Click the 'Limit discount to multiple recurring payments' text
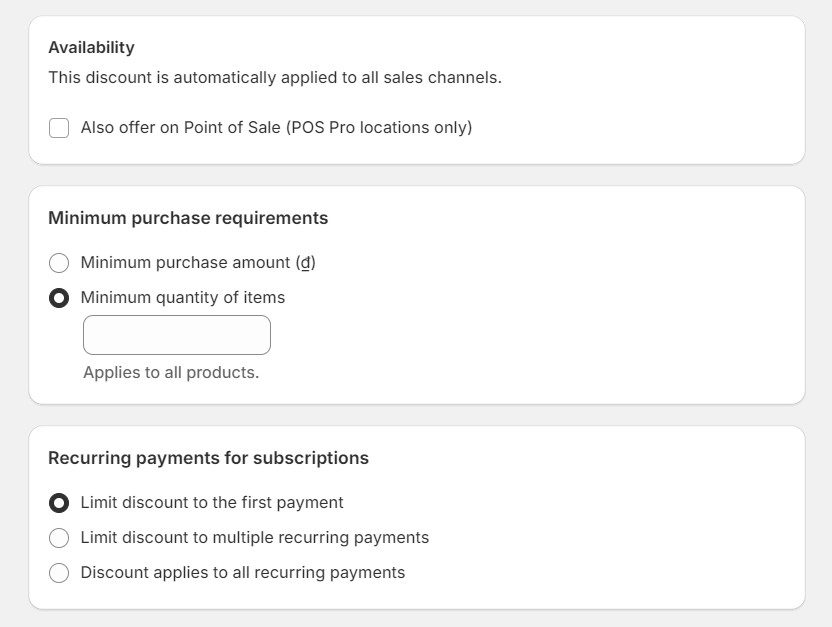 254,538
